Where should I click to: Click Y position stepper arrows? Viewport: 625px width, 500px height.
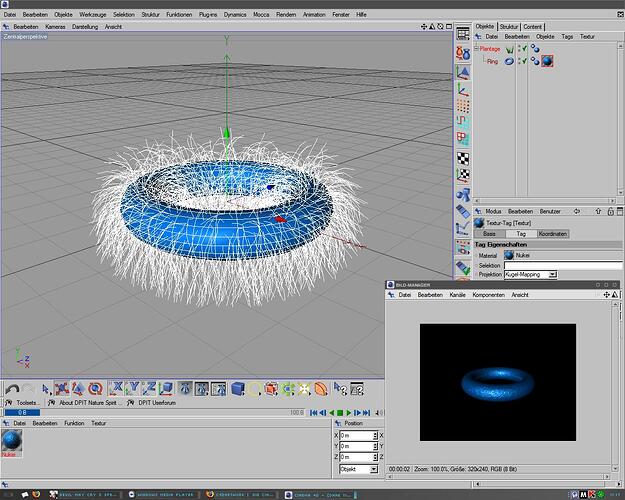point(375,446)
